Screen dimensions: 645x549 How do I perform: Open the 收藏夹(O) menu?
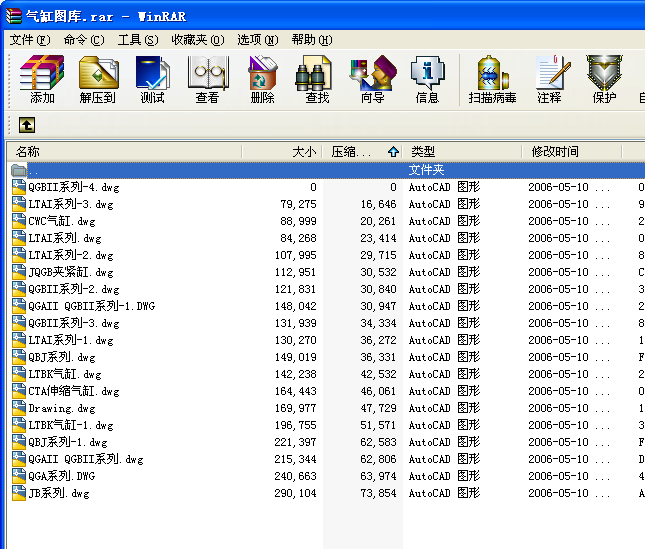(196, 40)
